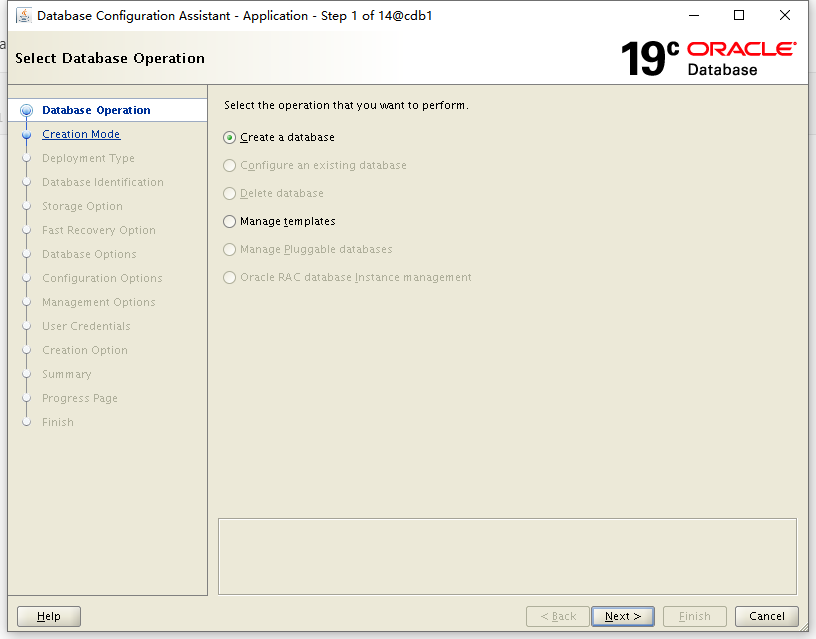The width and height of the screenshot is (816, 639).
Task: Select the Manage templates radio option
Action: click(229, 222)
